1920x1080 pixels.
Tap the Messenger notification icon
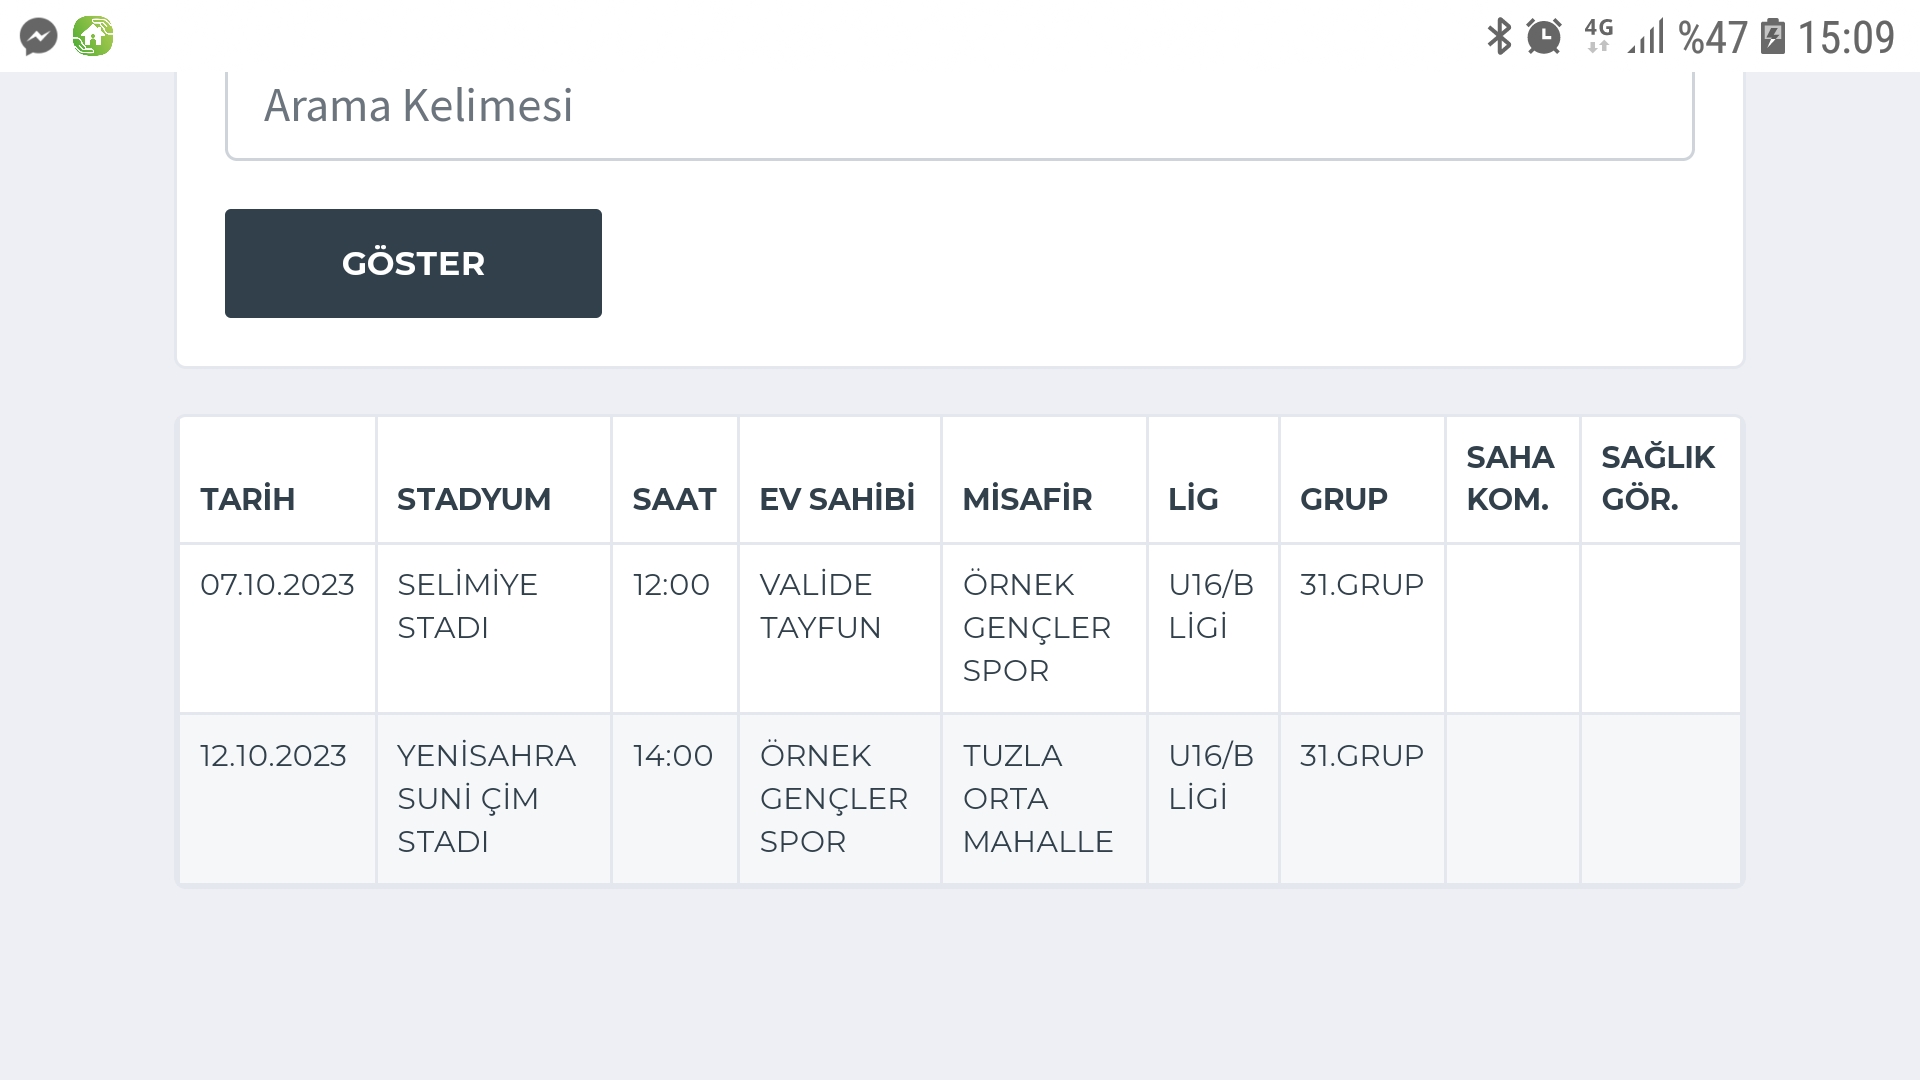[39, 37]
